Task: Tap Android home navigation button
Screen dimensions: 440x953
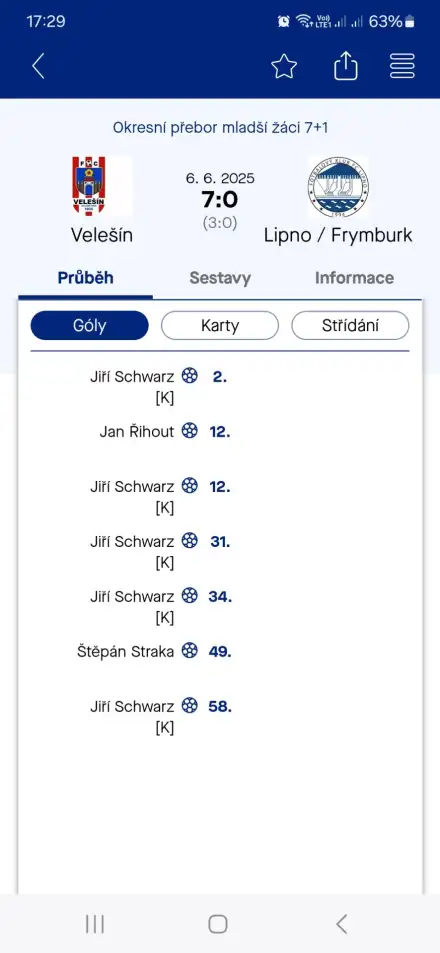Action: [x=218, y=924]
